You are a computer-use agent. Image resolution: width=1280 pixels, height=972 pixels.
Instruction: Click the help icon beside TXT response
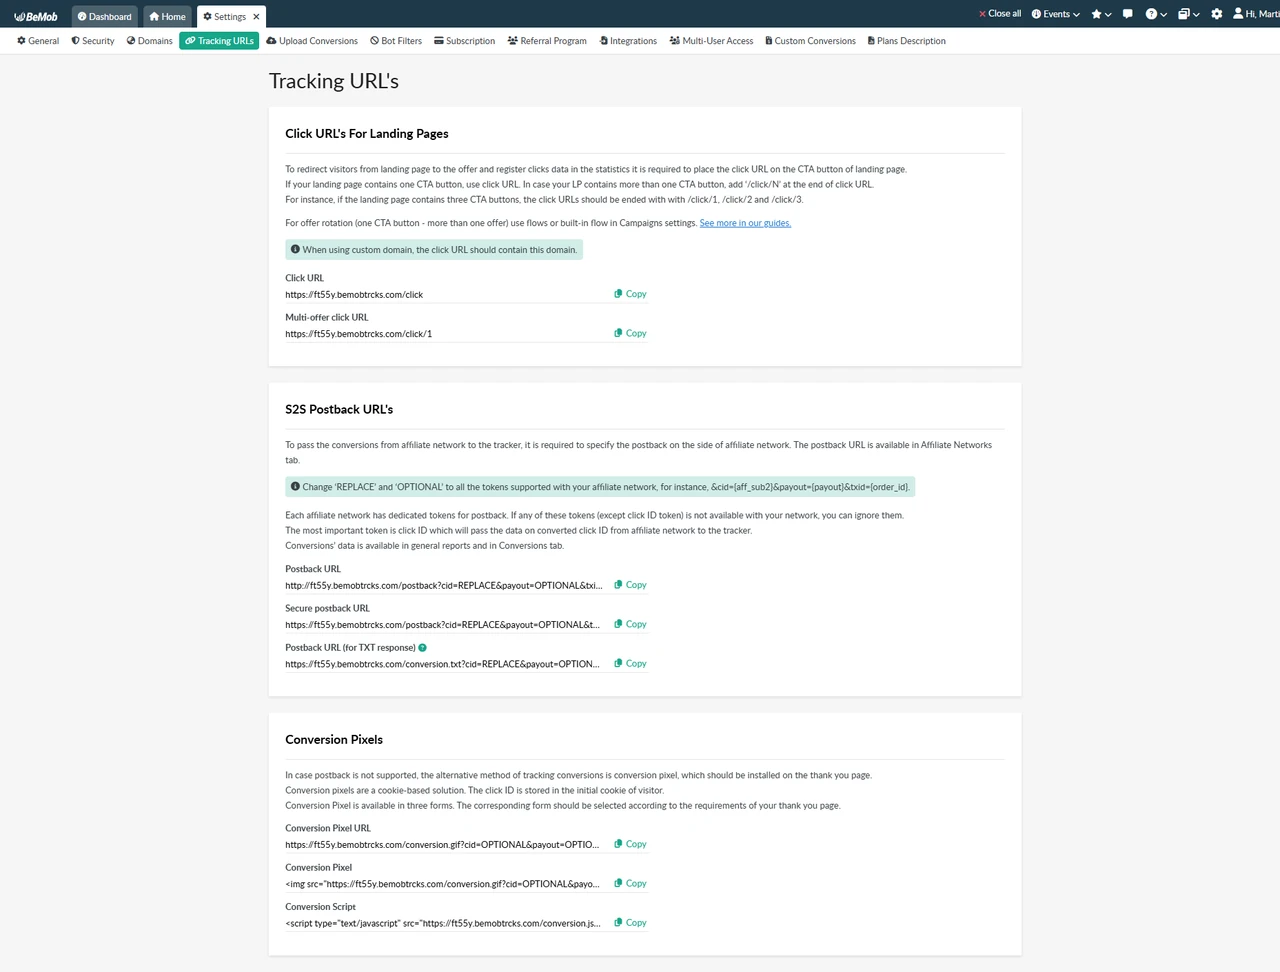pos(422,648)
